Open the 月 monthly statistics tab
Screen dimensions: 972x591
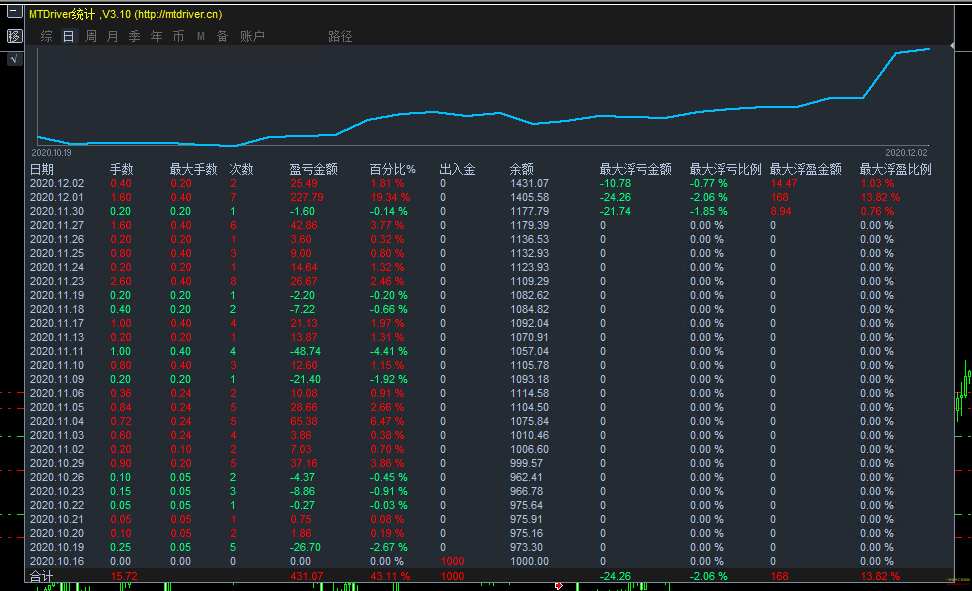(x=112, y=37)
